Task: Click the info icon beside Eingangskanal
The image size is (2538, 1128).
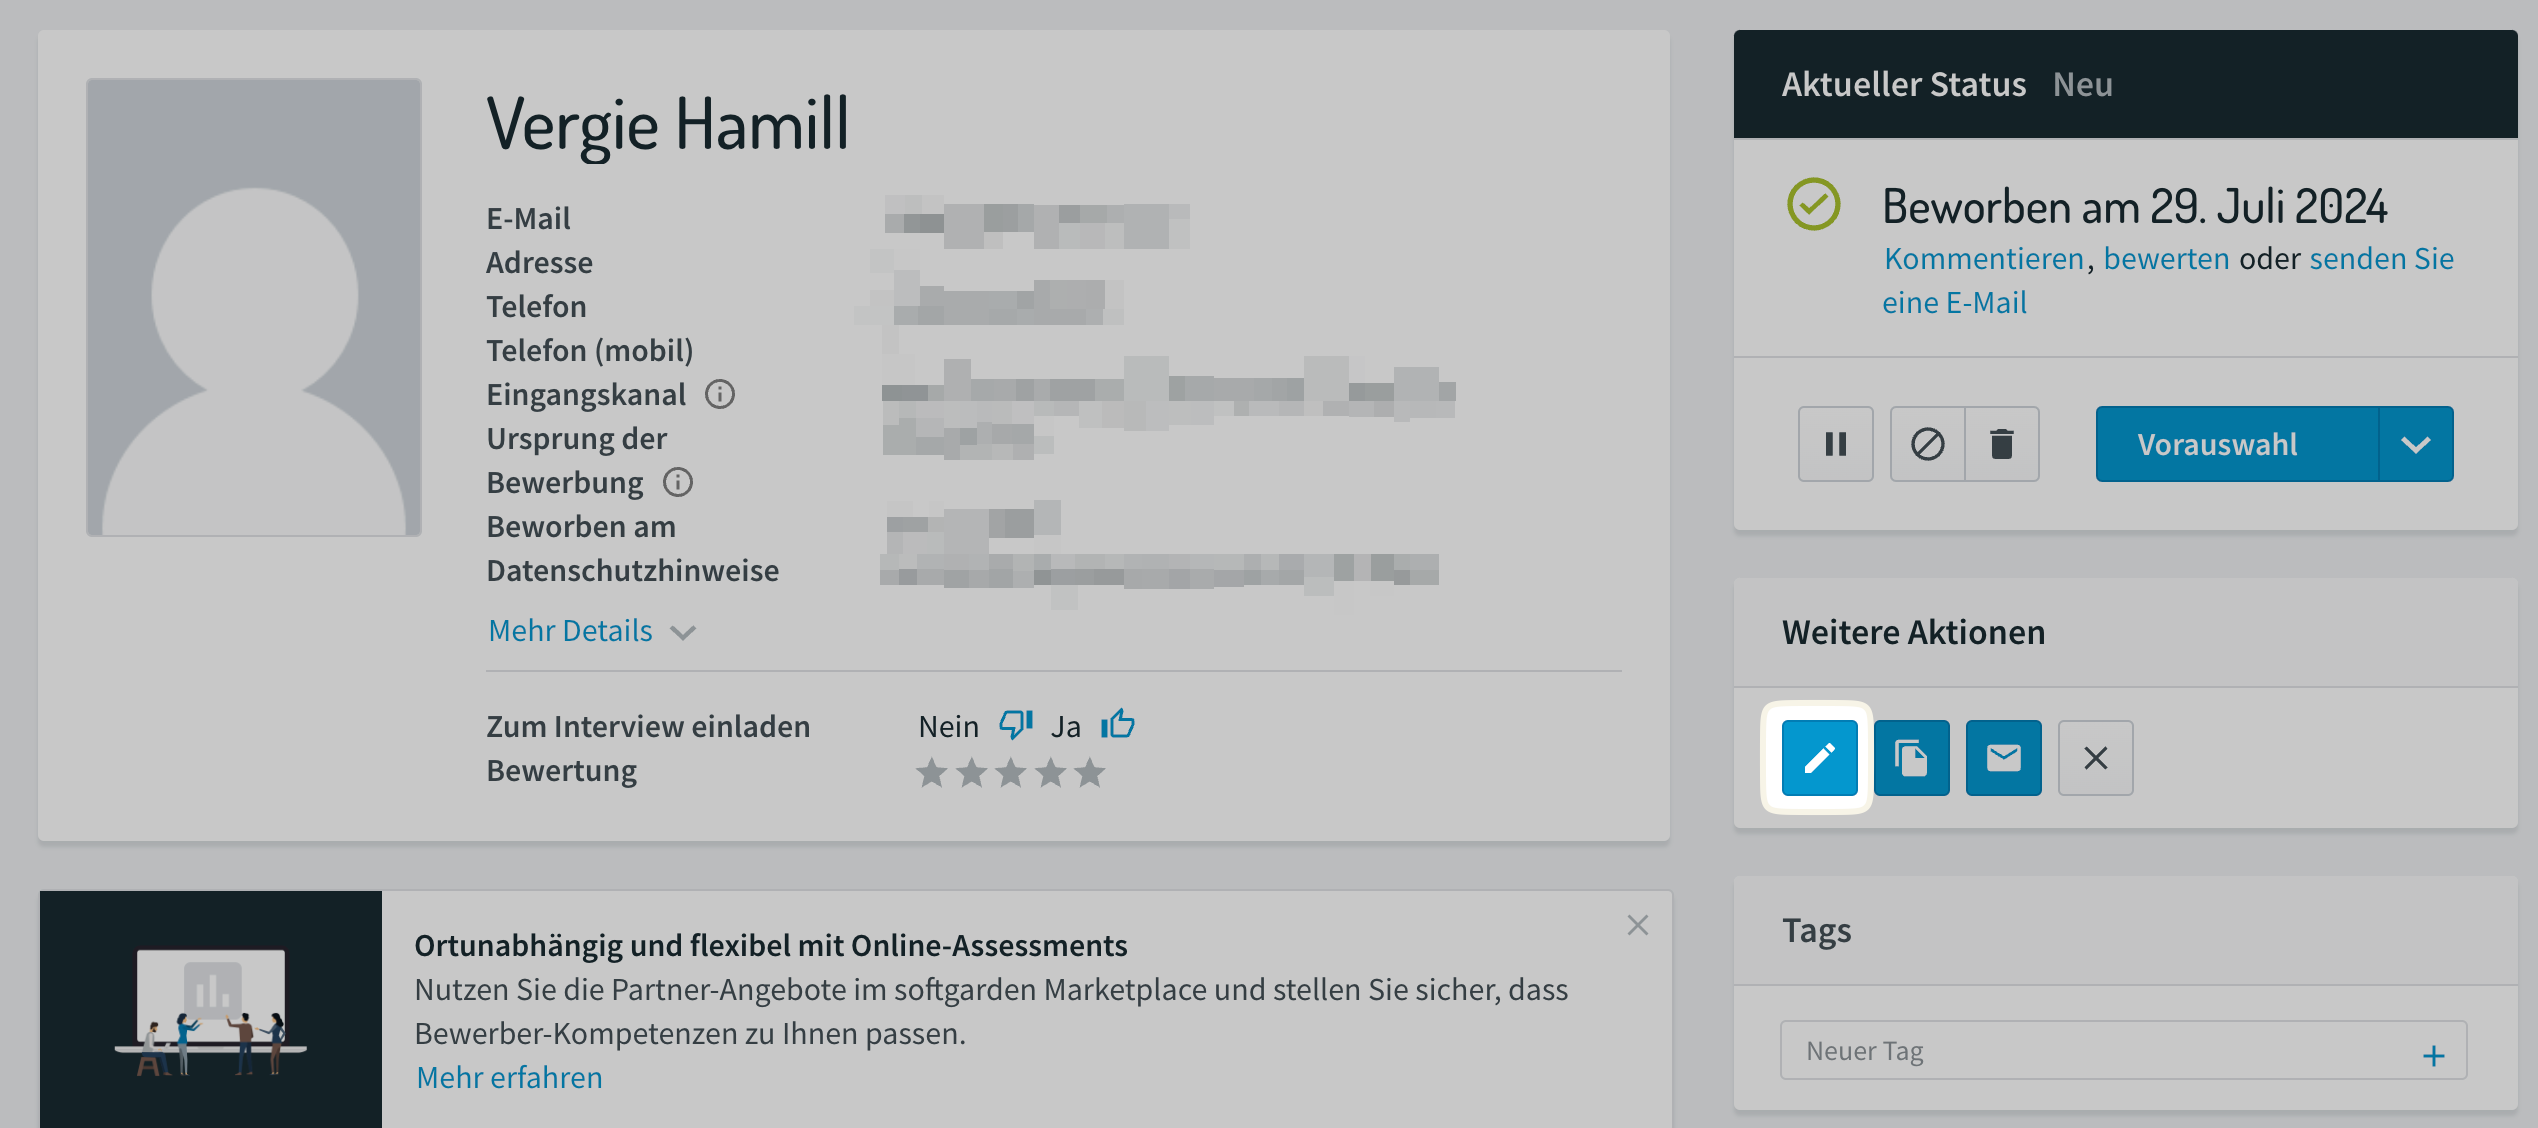Action: (719, 394)
